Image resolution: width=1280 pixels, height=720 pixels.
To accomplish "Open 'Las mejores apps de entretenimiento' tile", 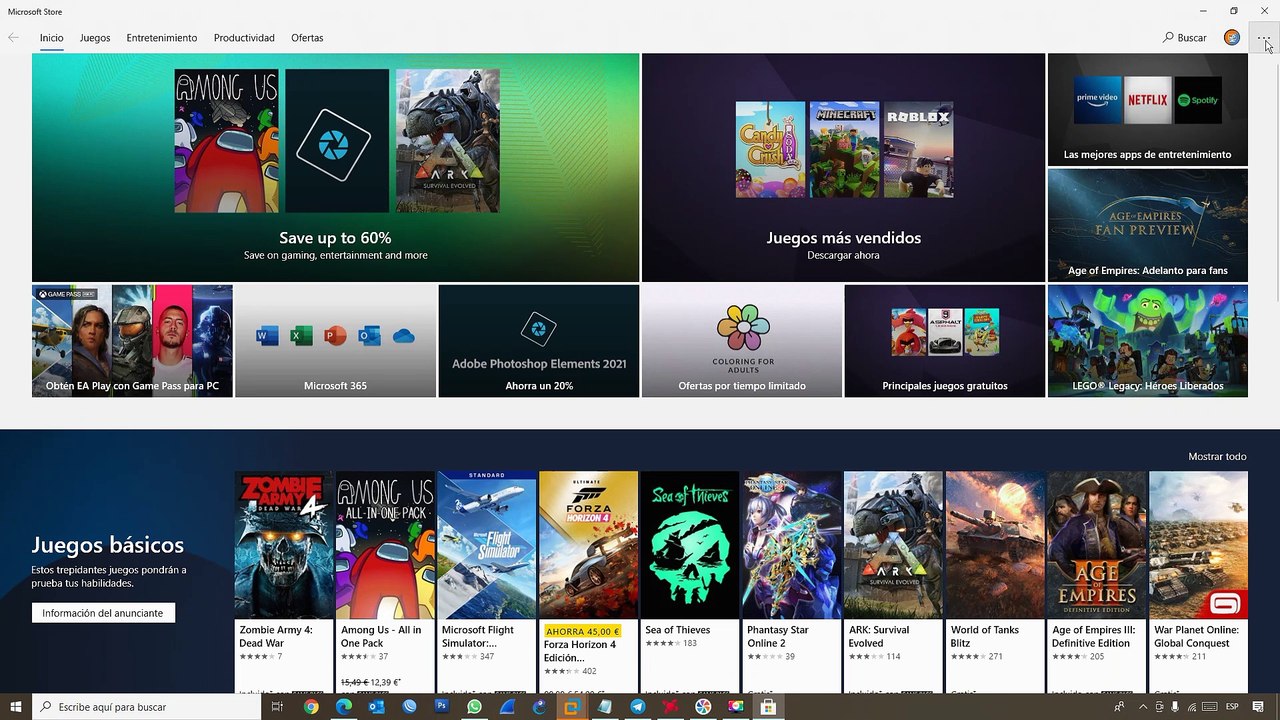I will tap(1147, 109).
